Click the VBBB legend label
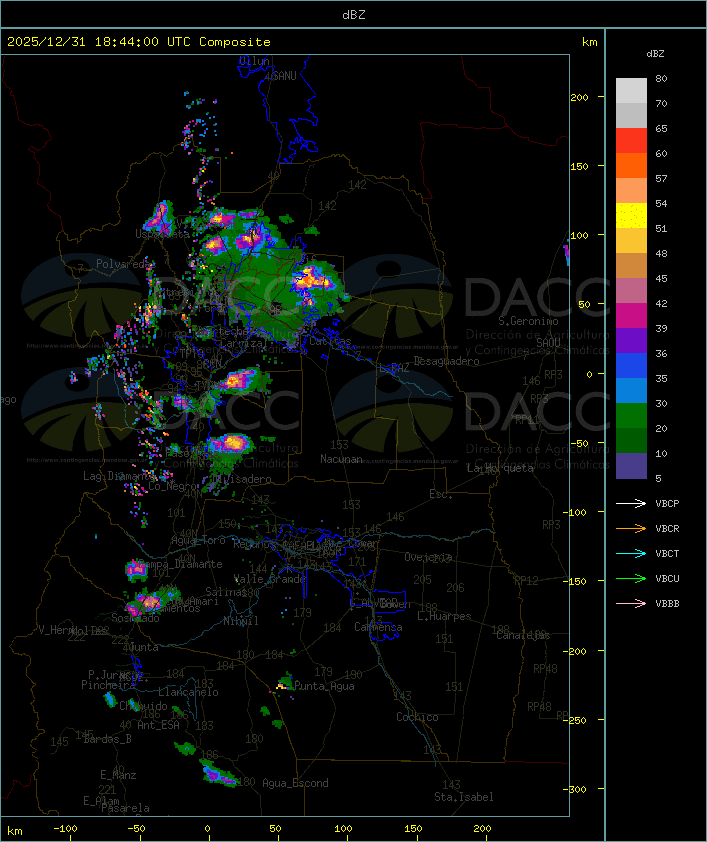This screenshot has width=707, height=842. click(667, 604)
